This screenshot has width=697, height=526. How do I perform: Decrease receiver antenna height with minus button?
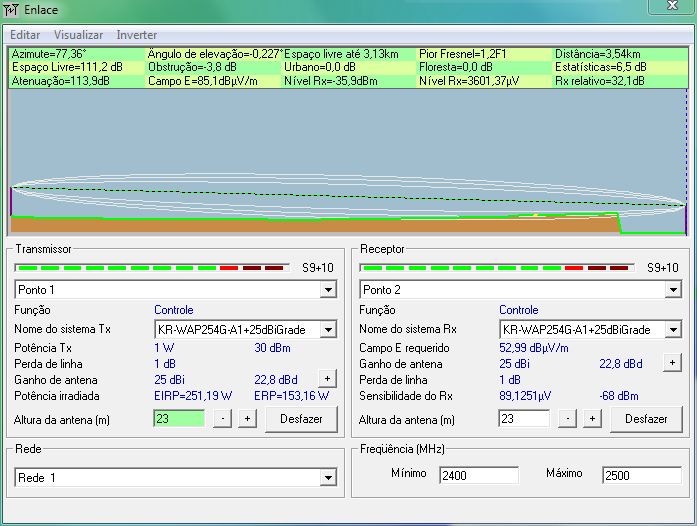point(568,419)
